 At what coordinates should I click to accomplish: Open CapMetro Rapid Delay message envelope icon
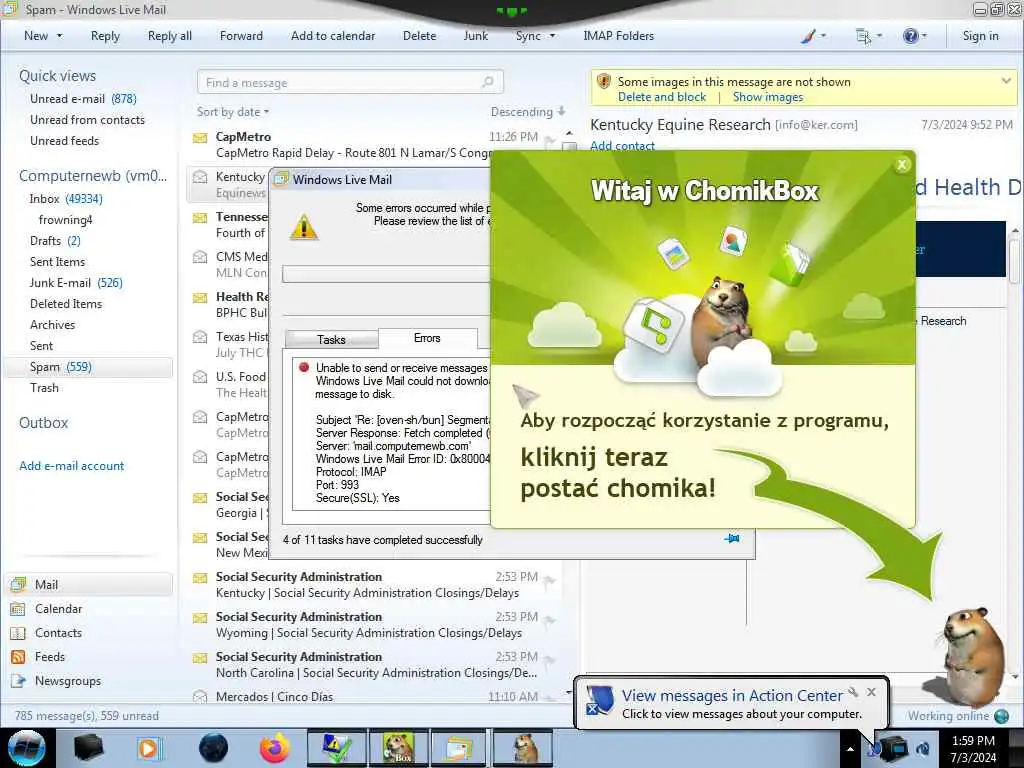coord(200,138)
